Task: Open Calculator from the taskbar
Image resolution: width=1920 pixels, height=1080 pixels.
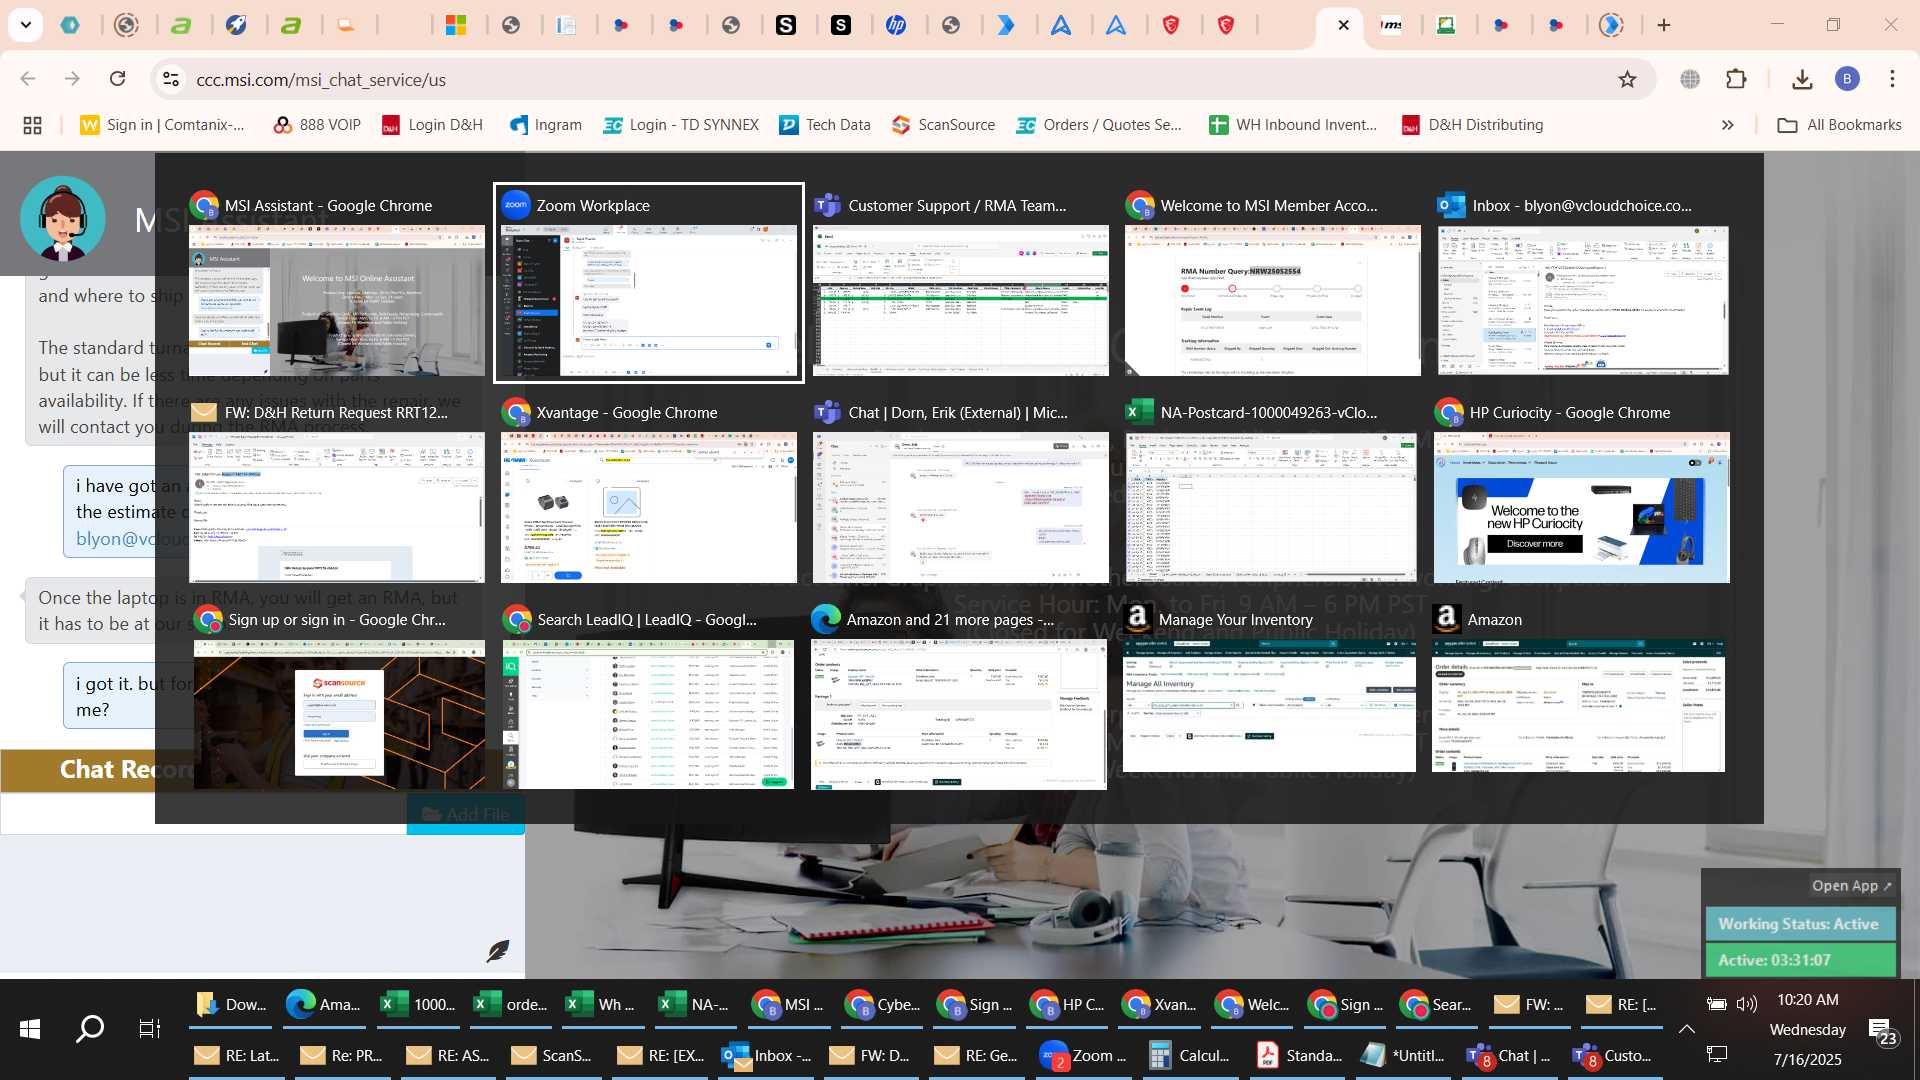Action: [1189, 1055]
